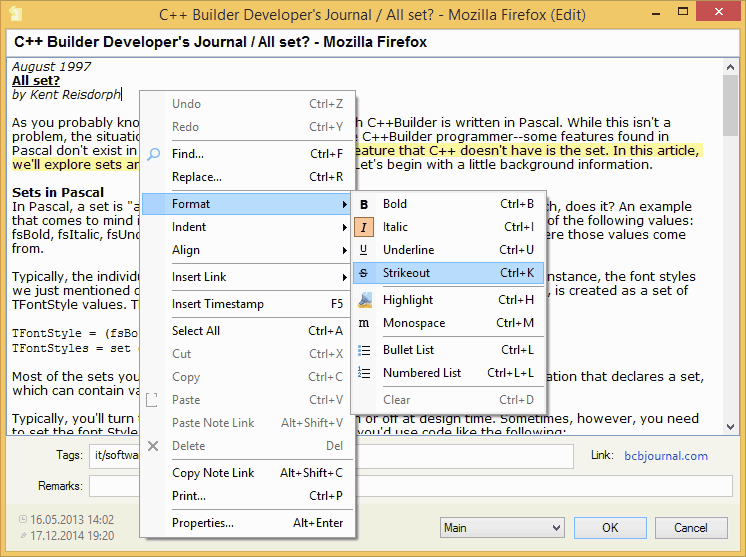Minimize the Edit window
This screenshot has width=746, height=557.
(x=656, y=13)
